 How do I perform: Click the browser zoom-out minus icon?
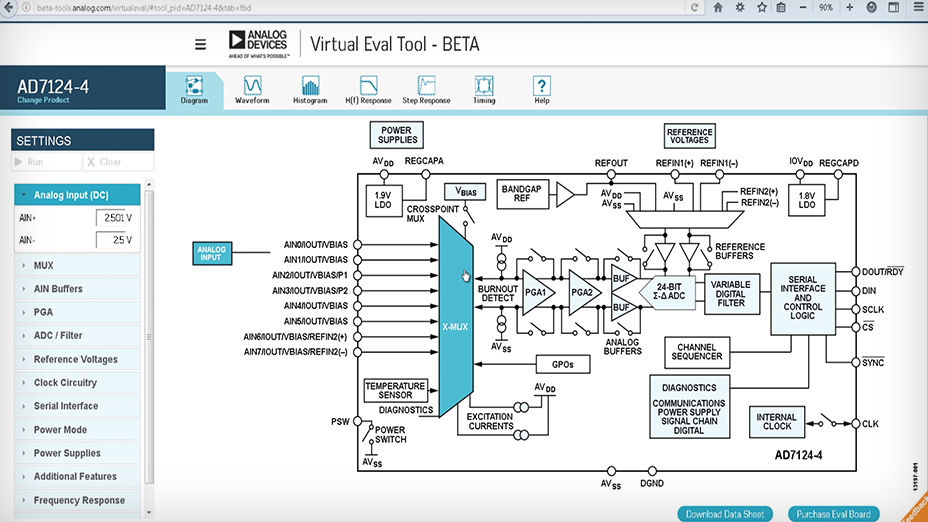pyautogui.click(x=803, y=8)
